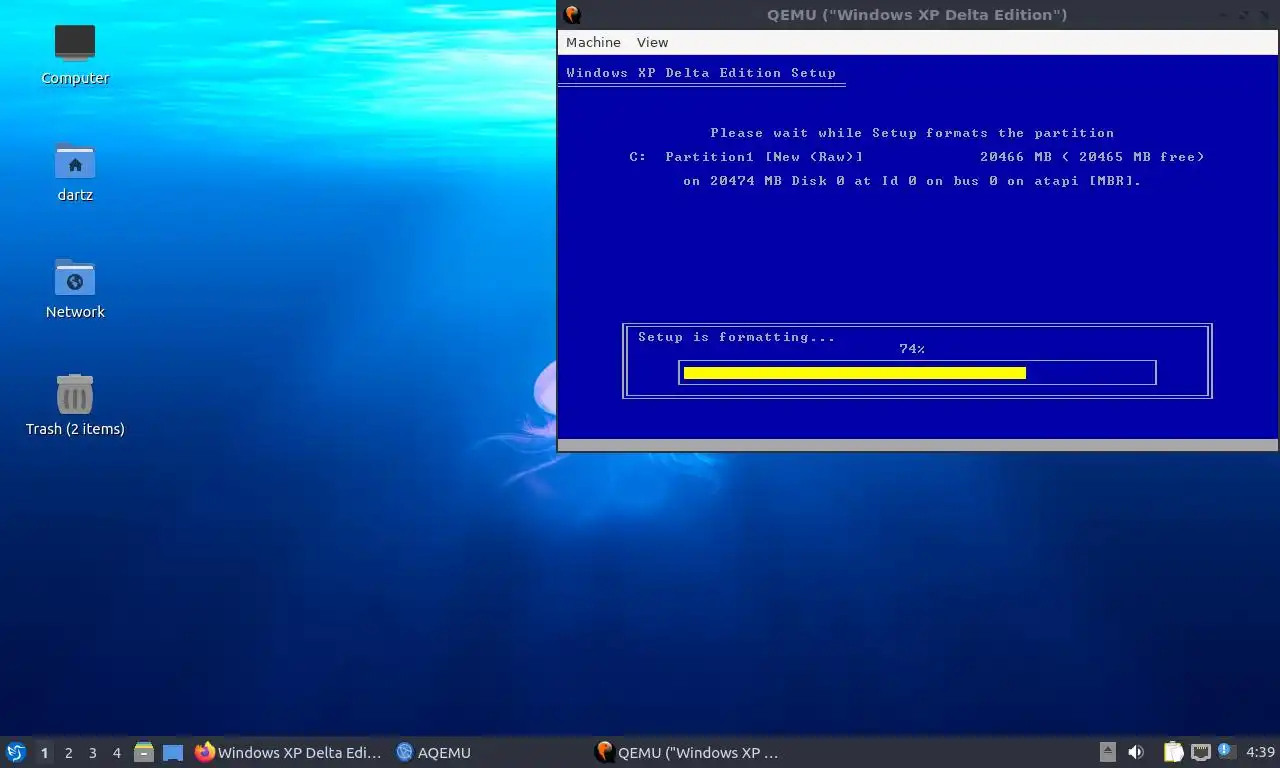Open the Machine menu in QEMU
Screen dimensions: 1280x768
click(x=593, y=42)
